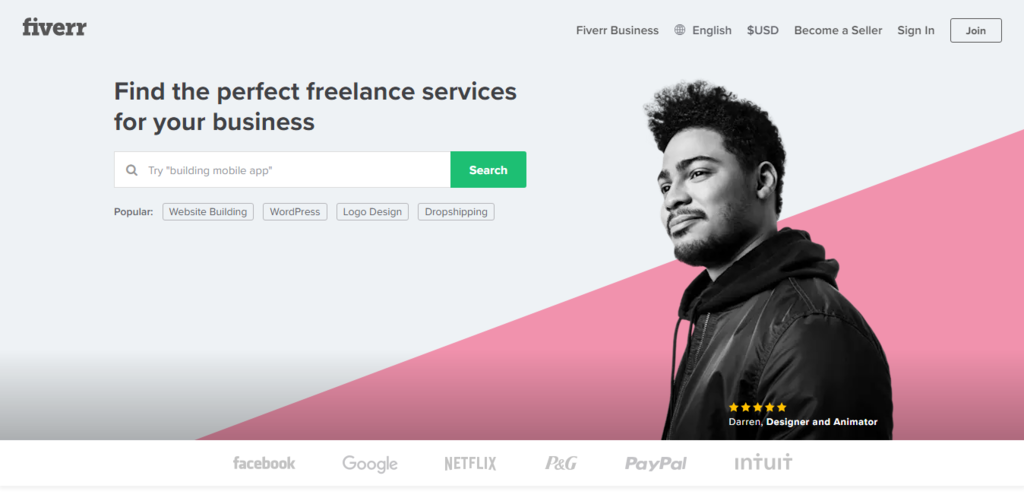The image size is (1024, 501).
Task: Click the green Search button
Action: [x=488, y=170]
